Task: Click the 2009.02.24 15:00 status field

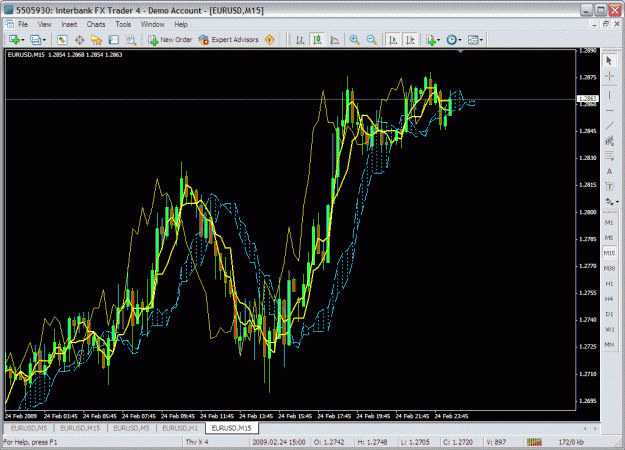Action: tap(279, 442)
